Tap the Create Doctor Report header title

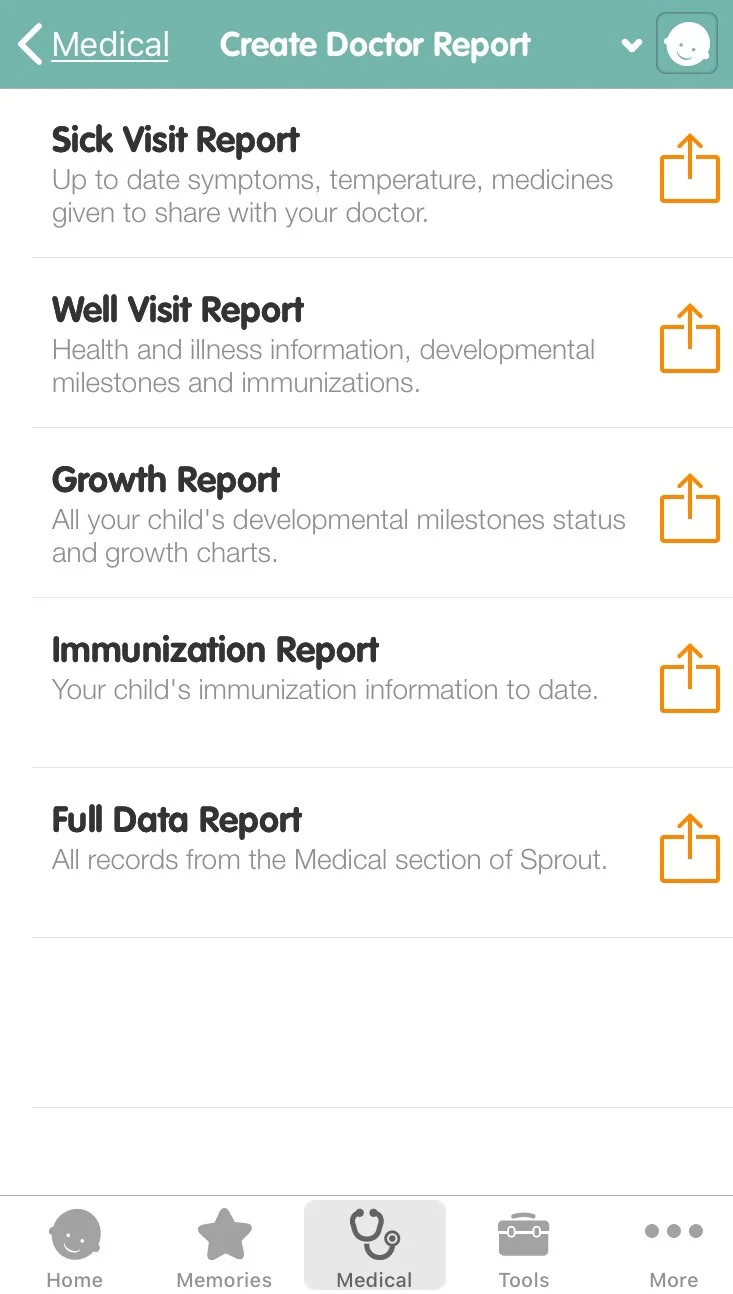pyautogui.click(x=375, y=45)
